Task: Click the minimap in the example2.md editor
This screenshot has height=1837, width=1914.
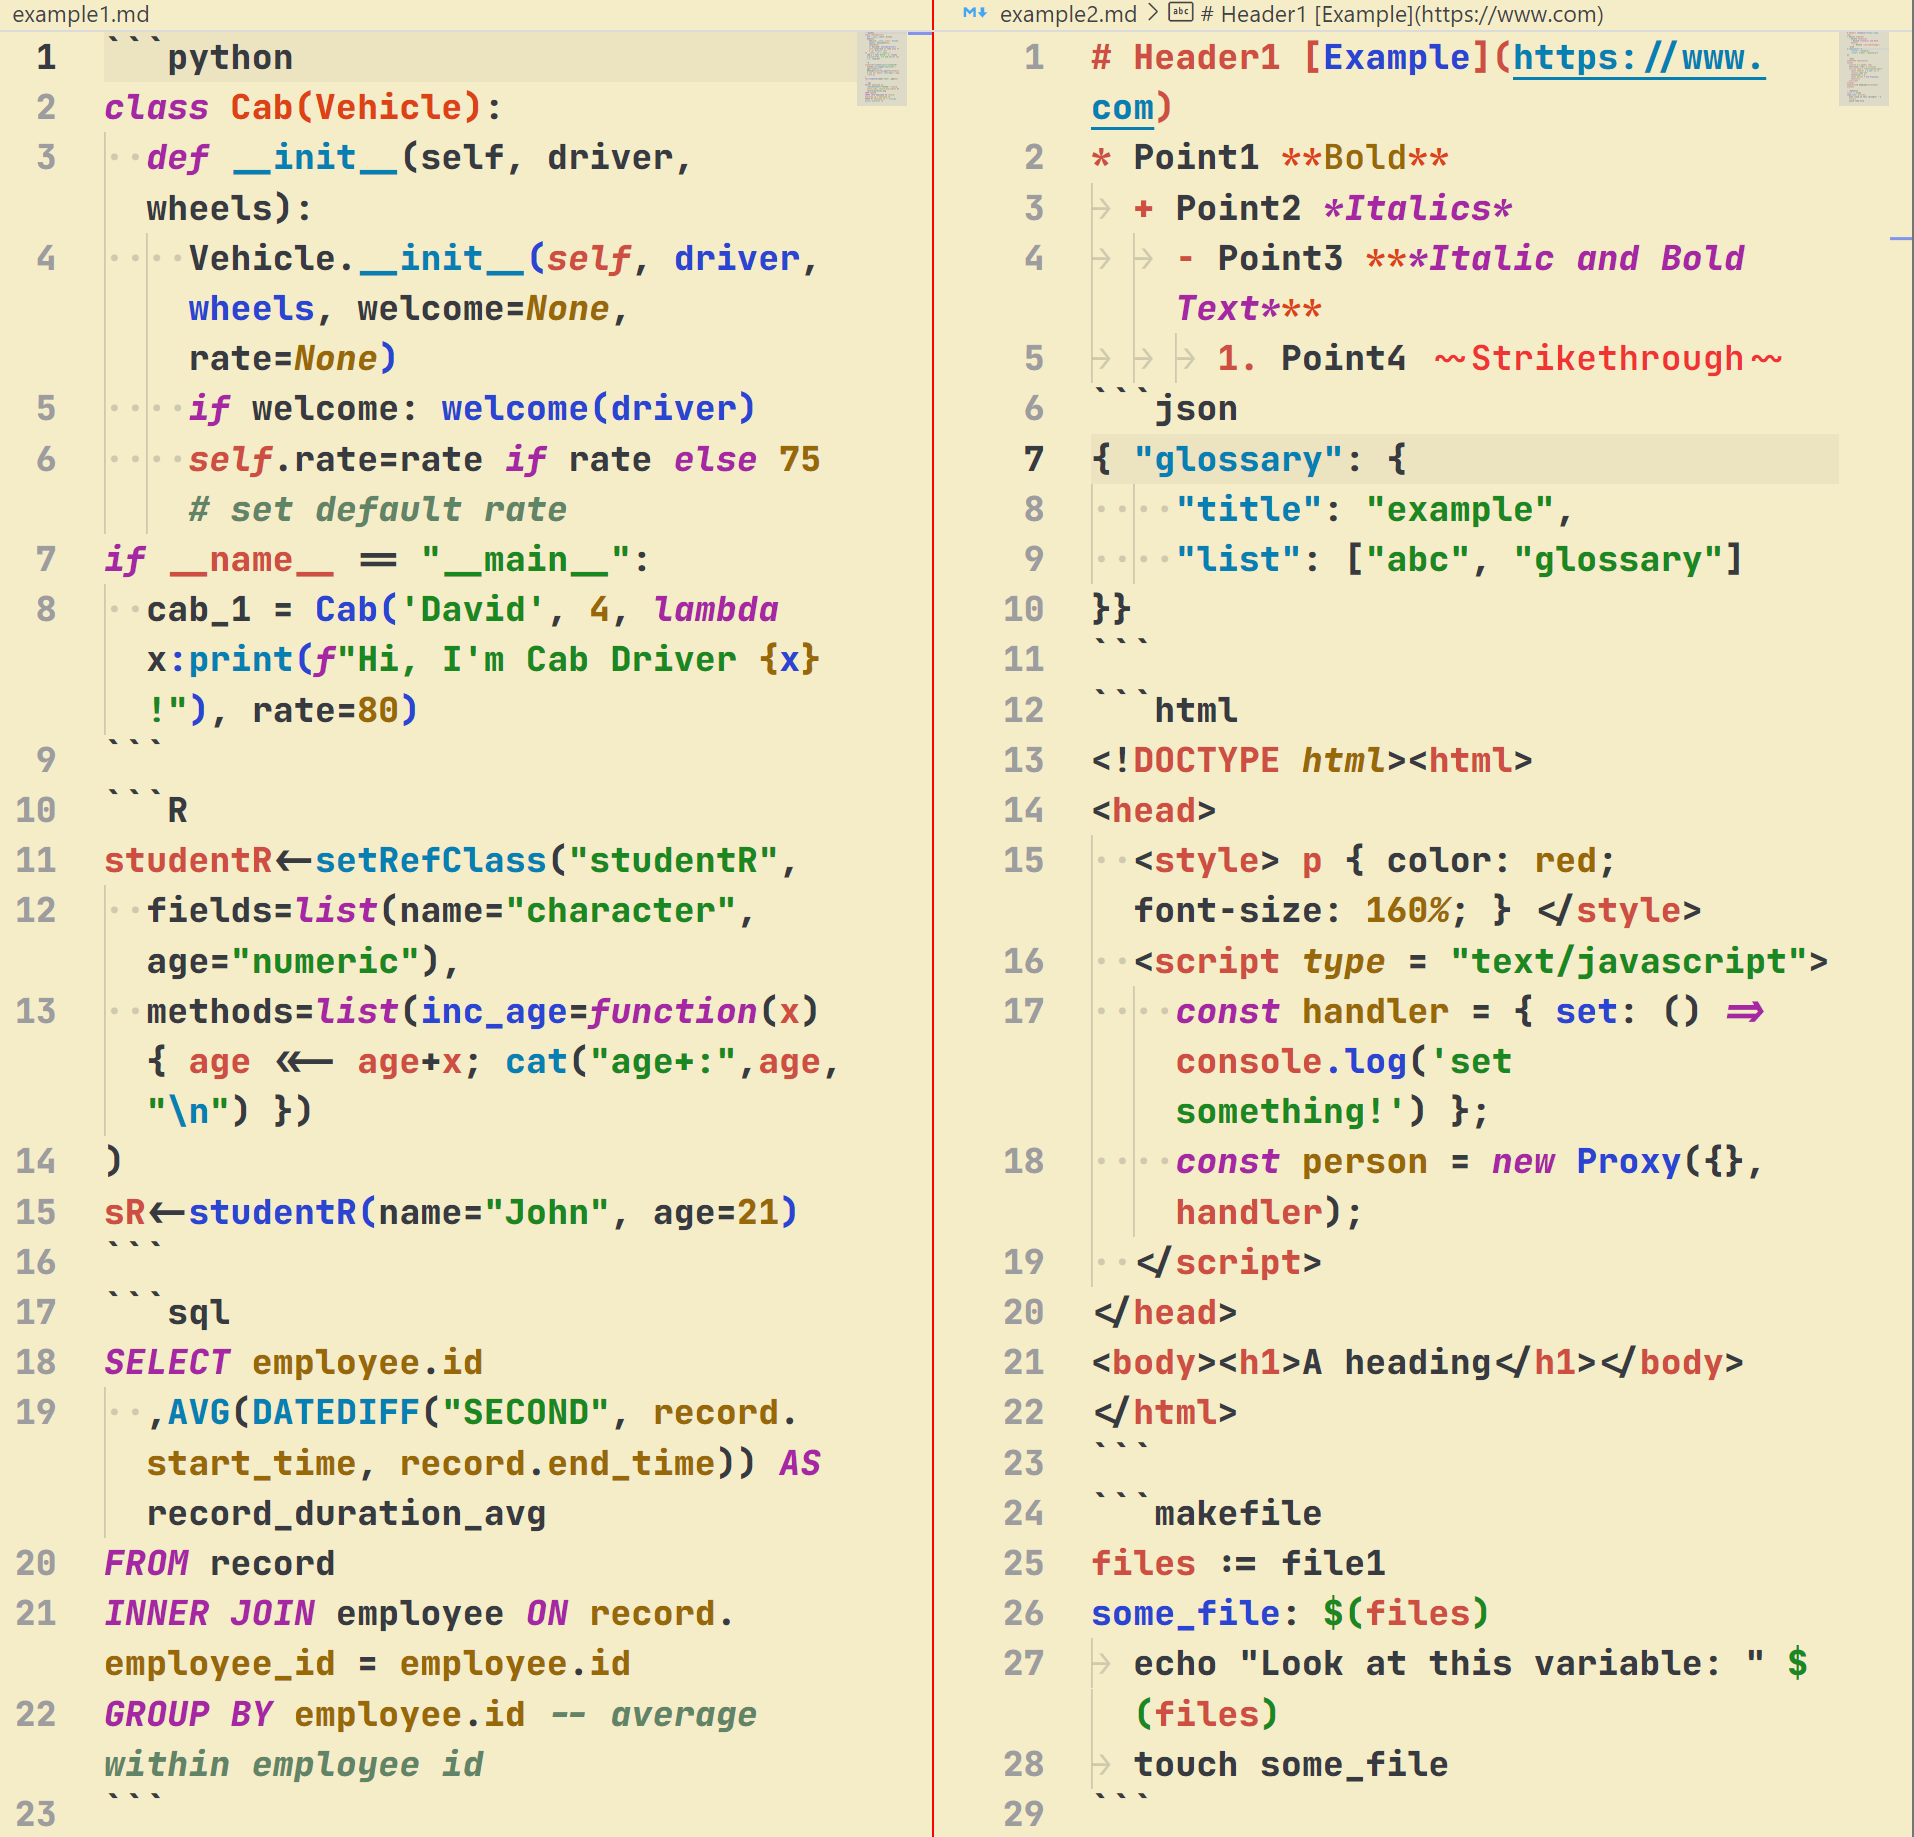Action: 1864,68
